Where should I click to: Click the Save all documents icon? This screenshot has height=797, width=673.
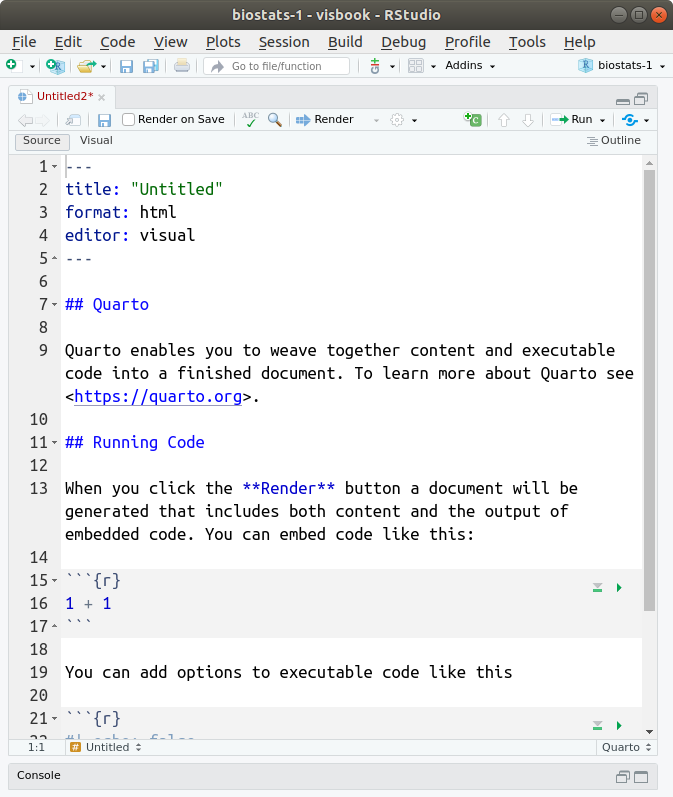pos(150,66)
